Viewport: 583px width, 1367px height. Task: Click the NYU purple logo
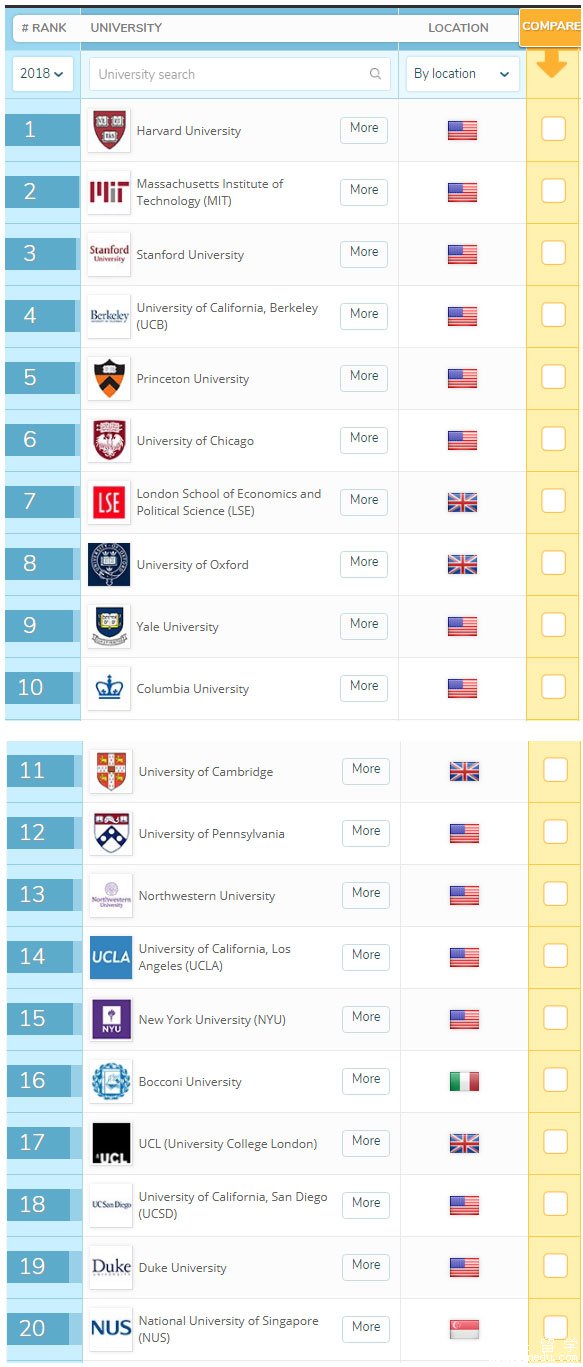110,1019
